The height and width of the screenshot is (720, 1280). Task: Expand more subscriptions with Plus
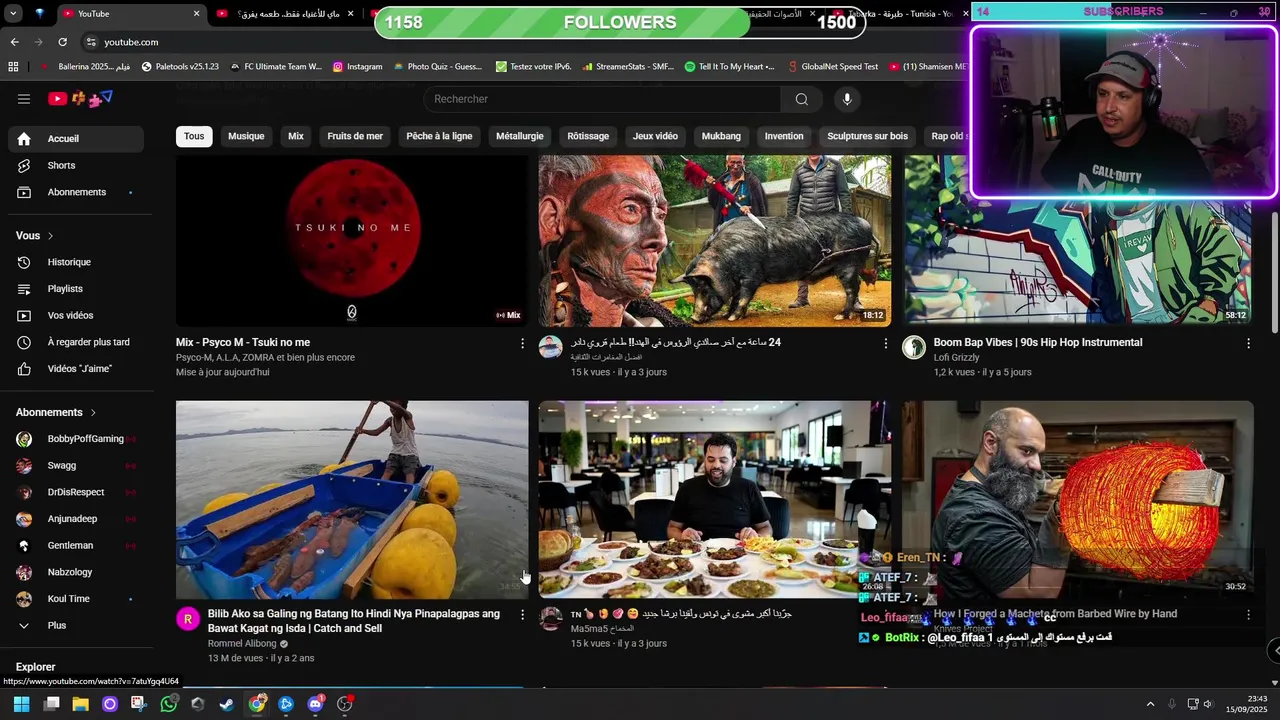[x=76, y=626]
